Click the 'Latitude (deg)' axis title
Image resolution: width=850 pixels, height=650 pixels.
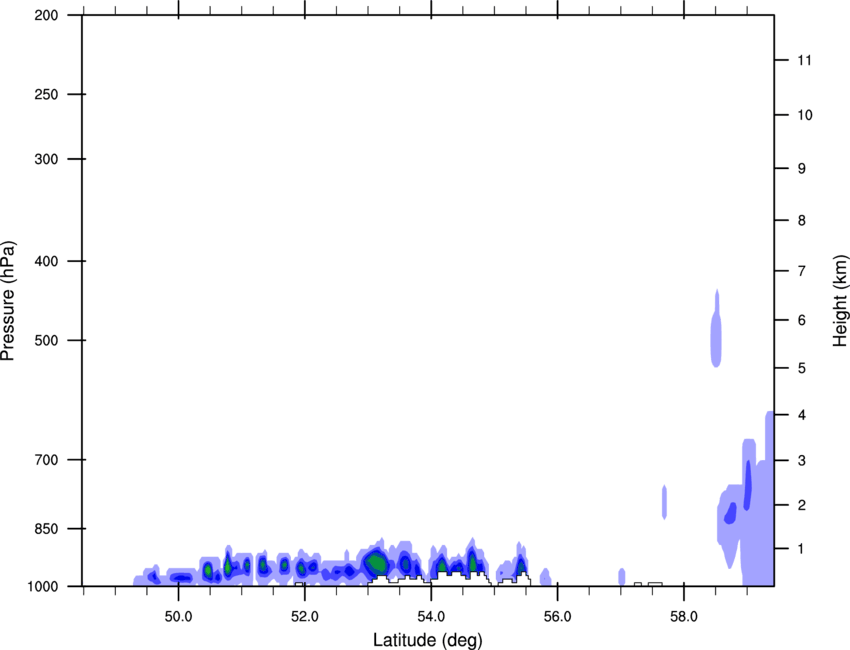(x=427, y=640)
